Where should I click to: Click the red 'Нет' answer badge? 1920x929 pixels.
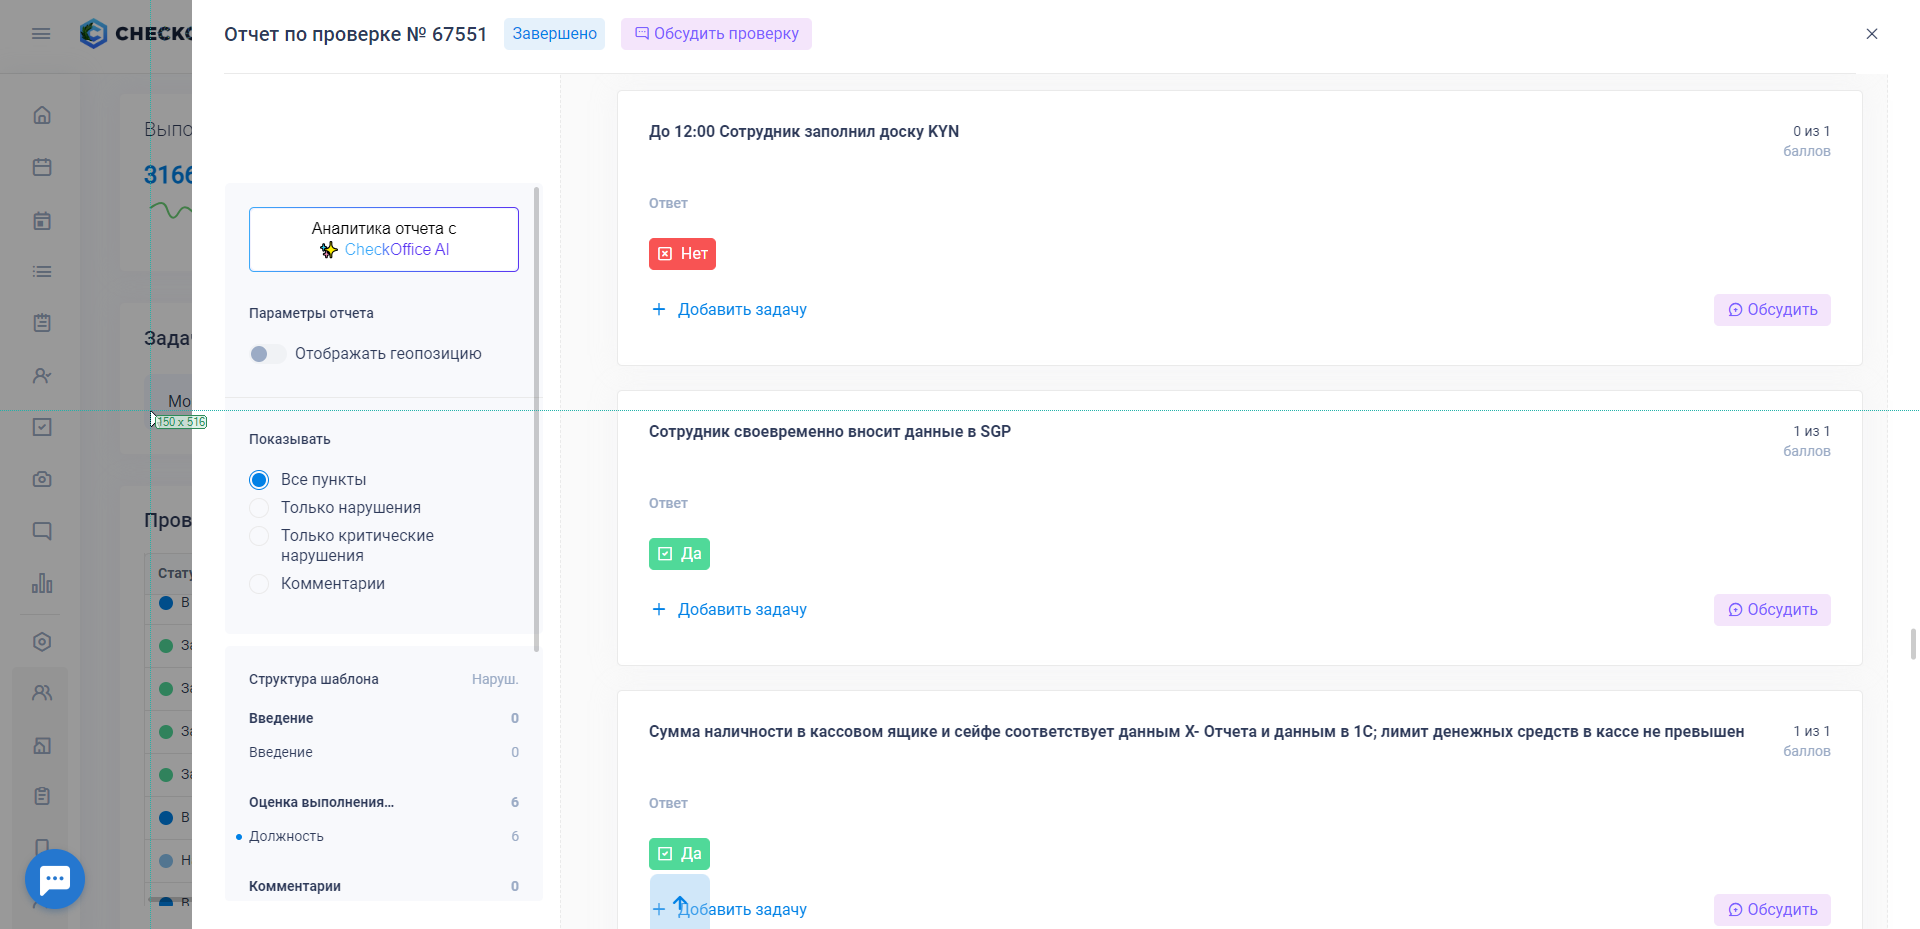click(x=682, y=254)
